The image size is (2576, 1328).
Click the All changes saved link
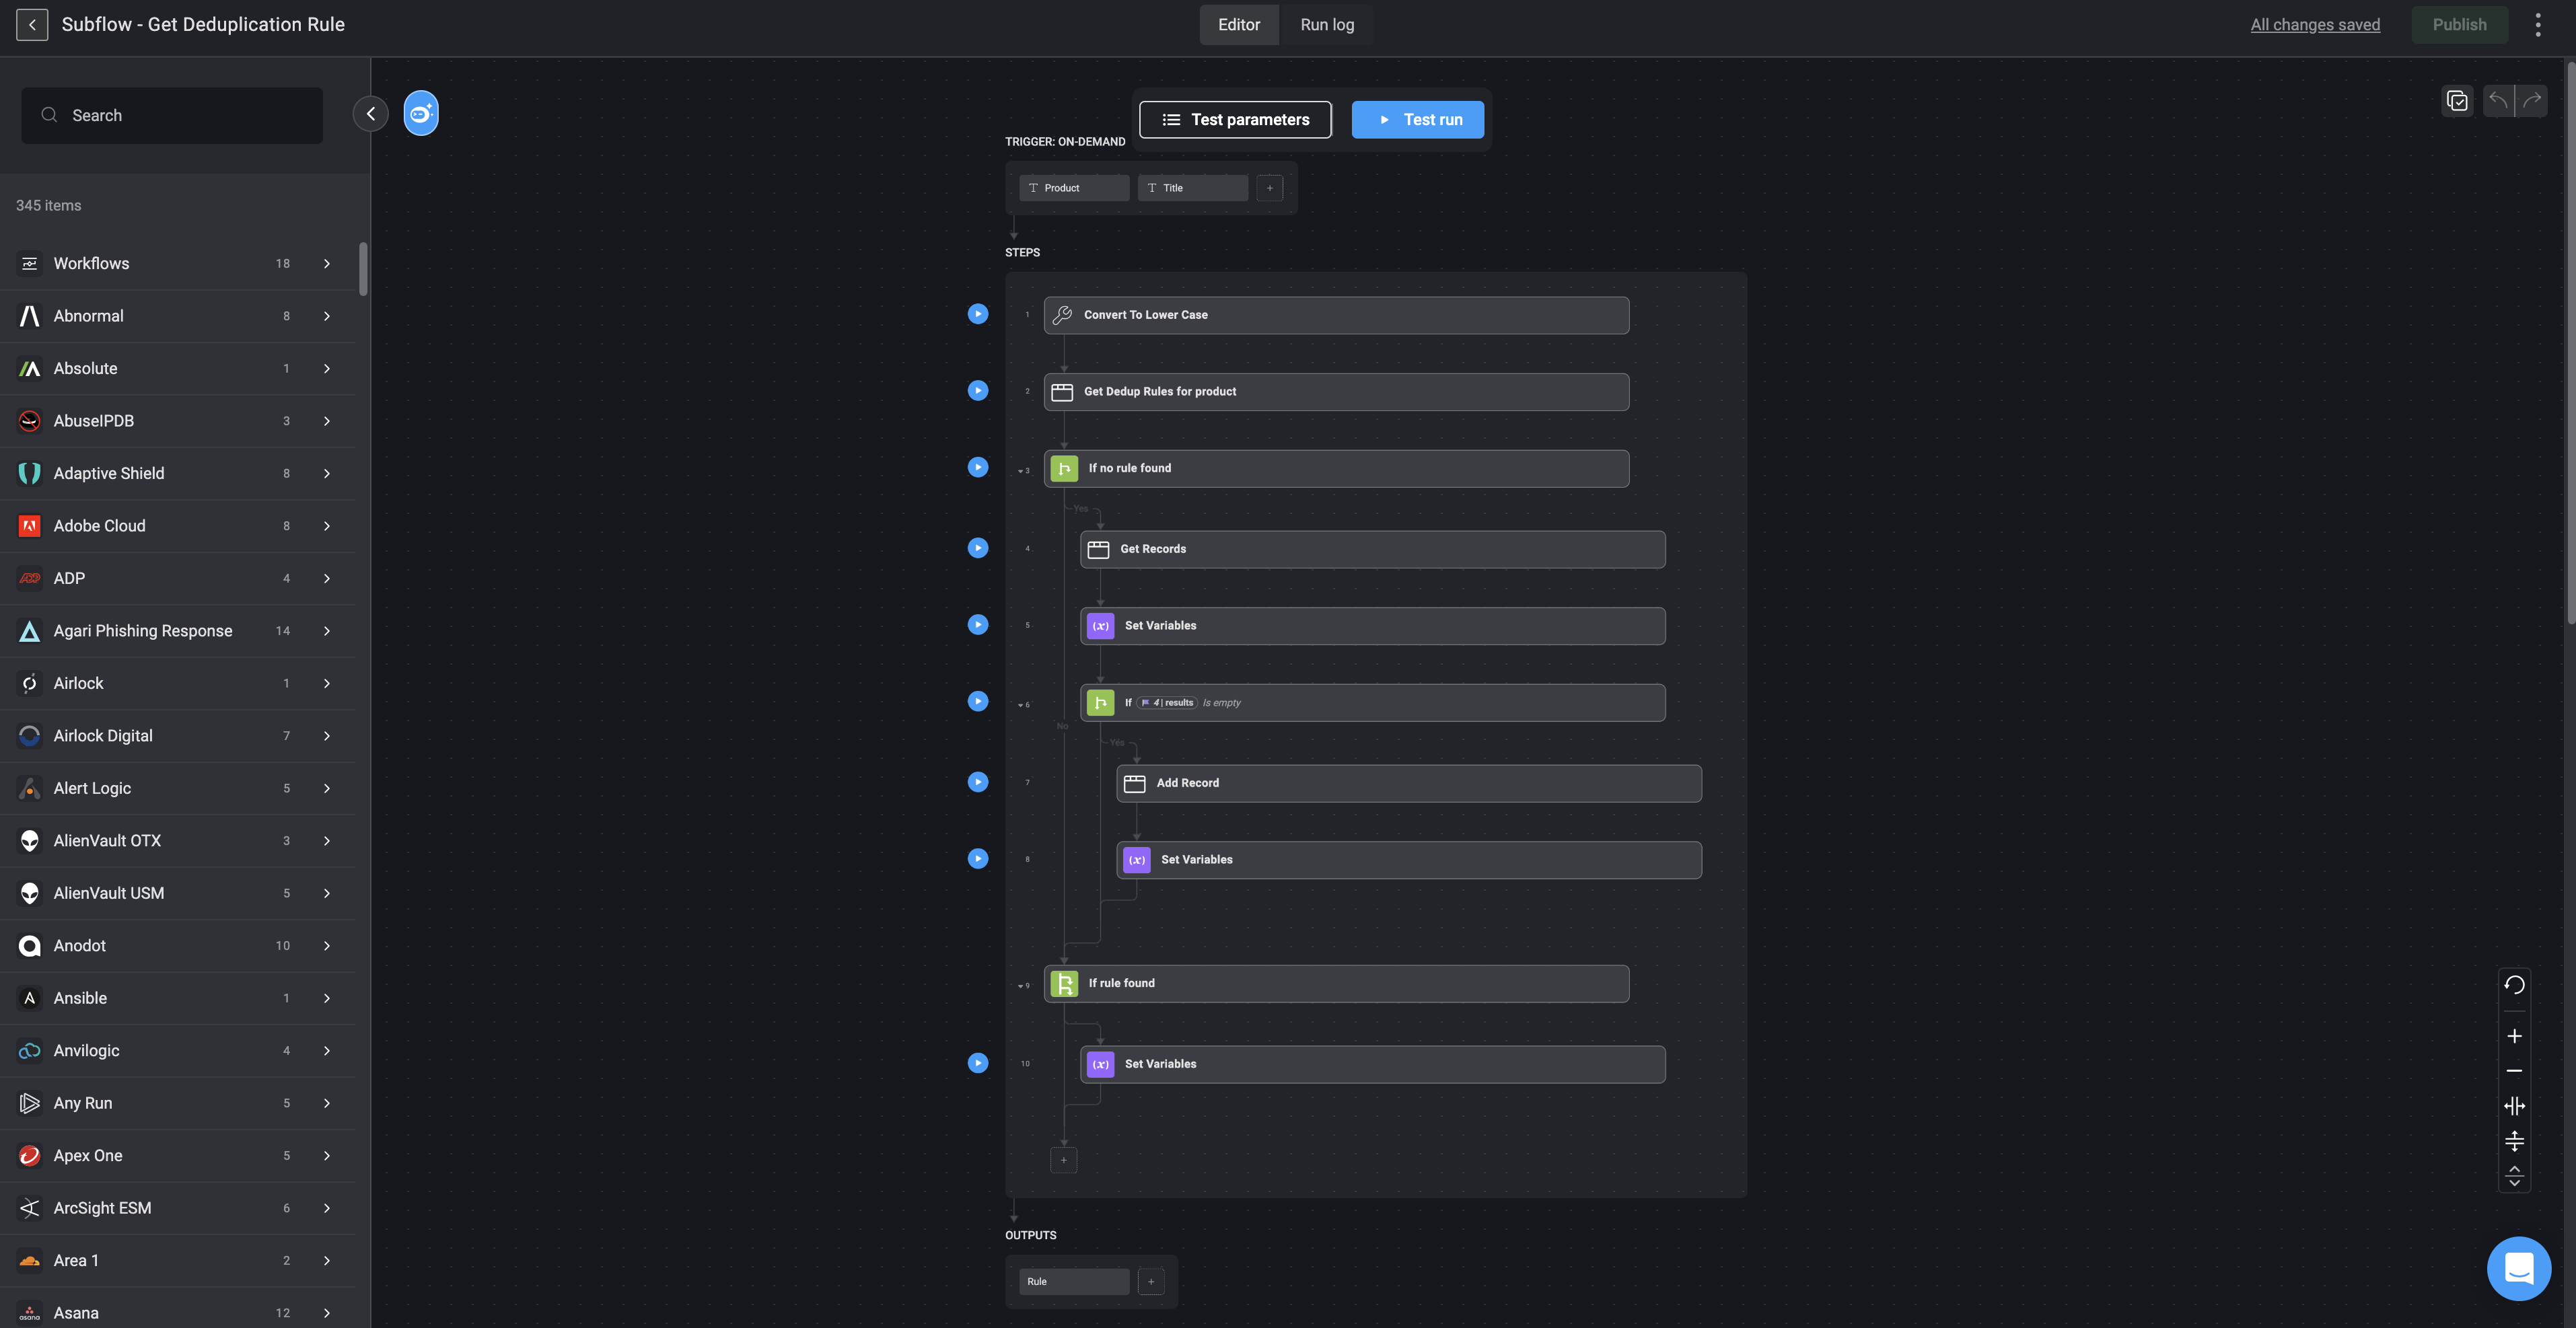pyautogui.click(x=2315, y=25)
